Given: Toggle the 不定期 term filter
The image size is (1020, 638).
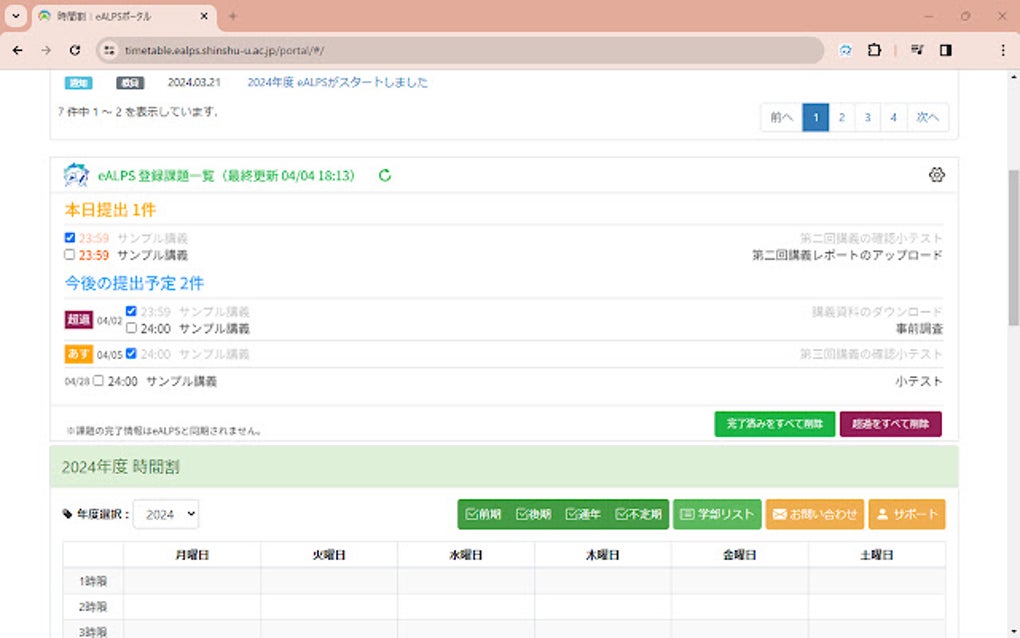Looking at the screenshot, I should pos(638,514).
